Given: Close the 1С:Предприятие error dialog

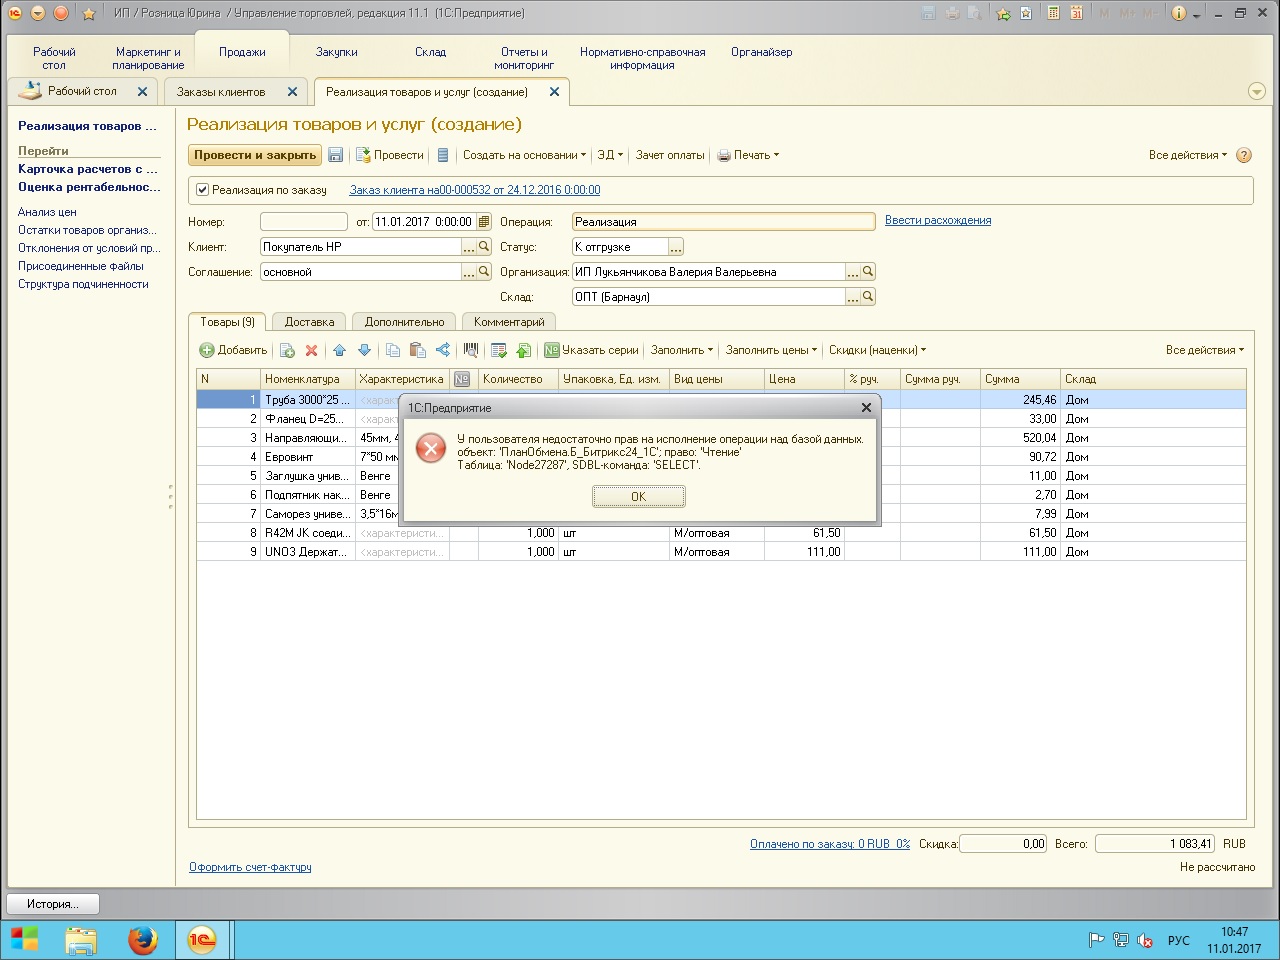Looking at the screenshot, I should (x=866, y=407).
